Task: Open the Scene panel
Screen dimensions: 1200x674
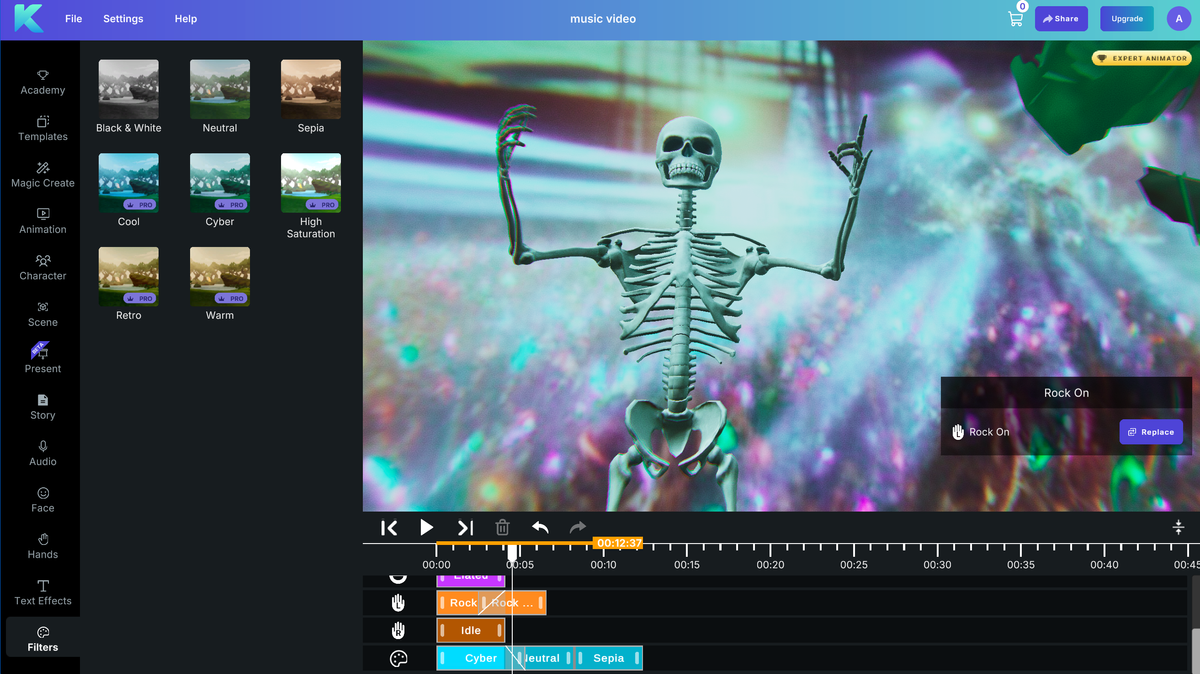Action: coord(42,314)
